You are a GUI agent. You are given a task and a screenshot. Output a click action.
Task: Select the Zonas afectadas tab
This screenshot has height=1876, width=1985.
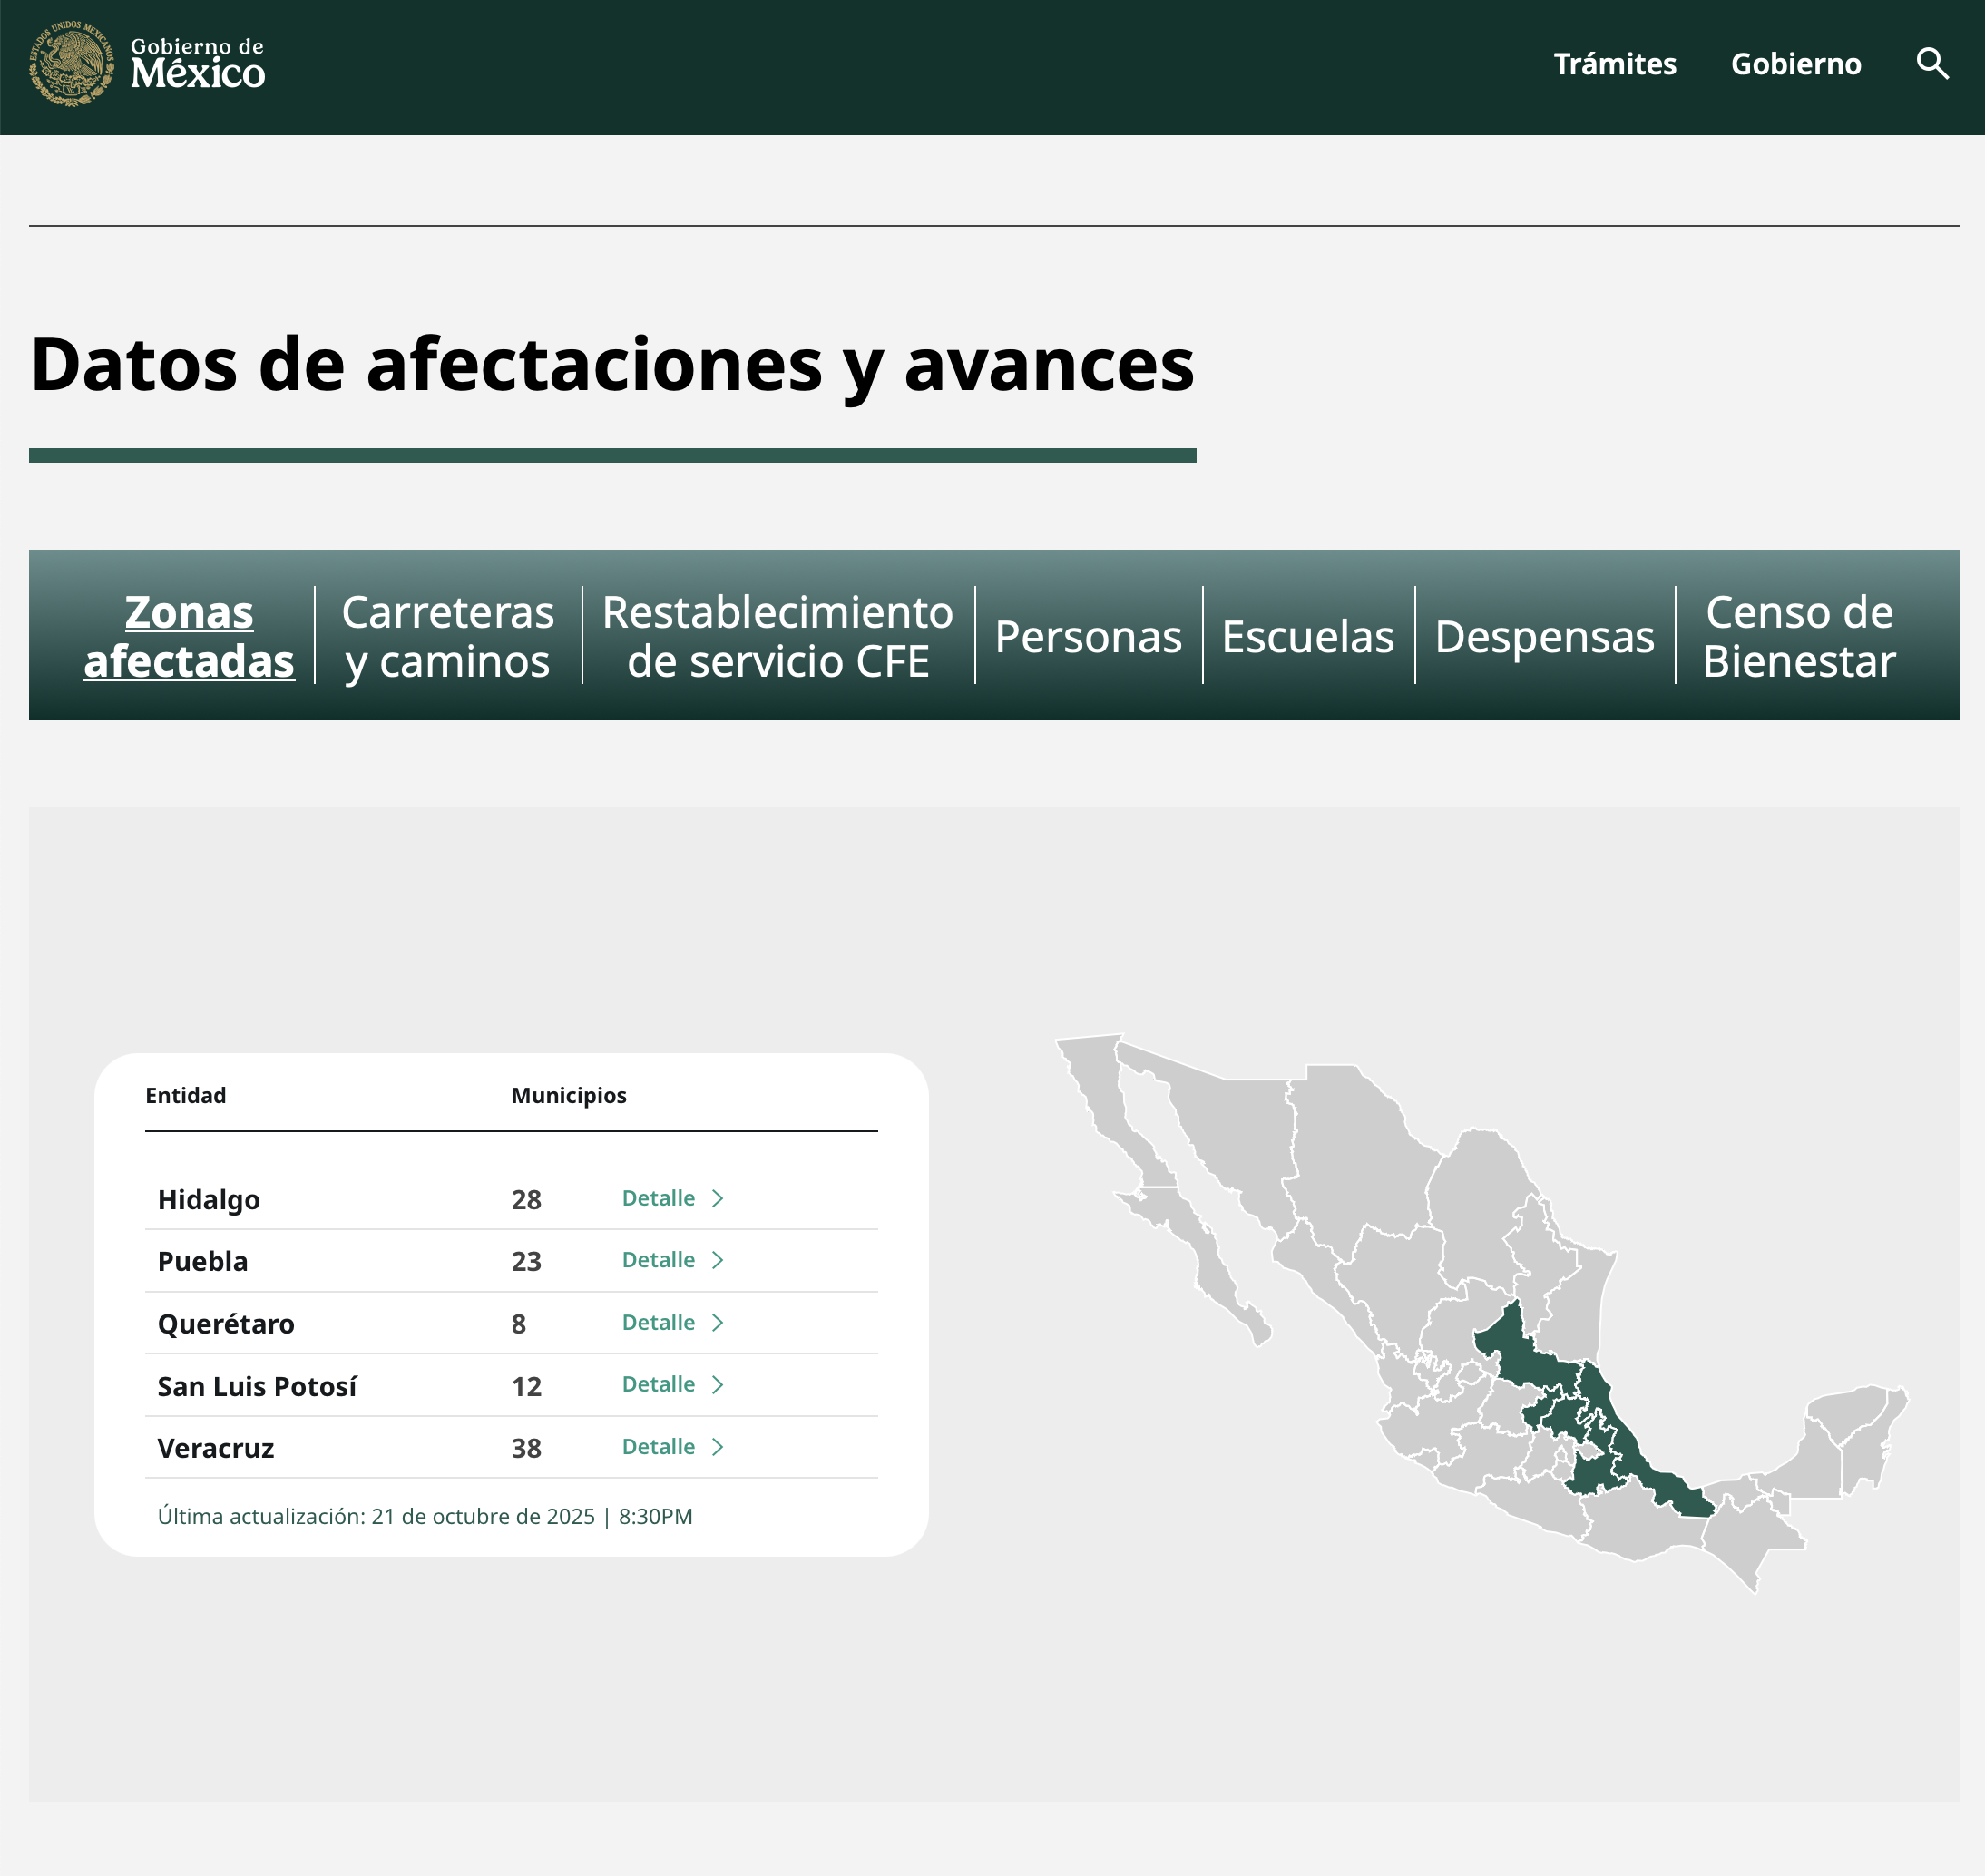[x=189, y=636]
